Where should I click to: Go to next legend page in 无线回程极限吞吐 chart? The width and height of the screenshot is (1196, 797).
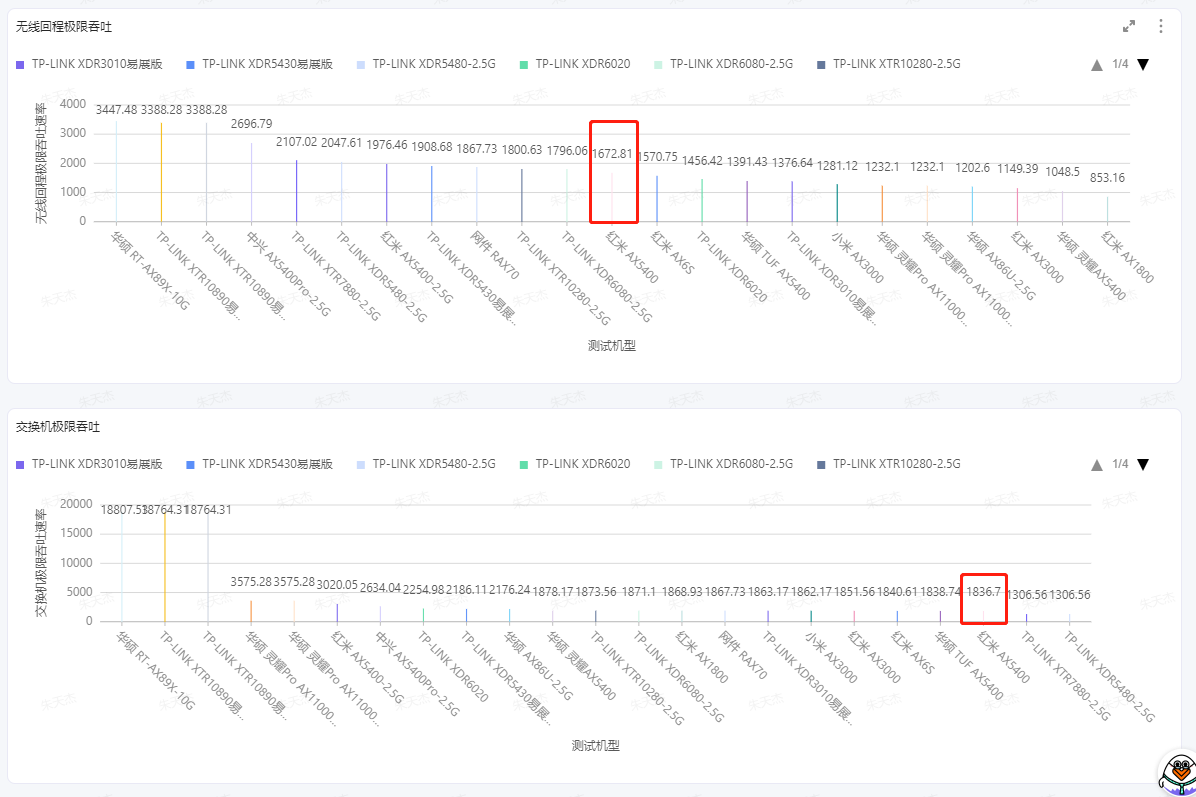[1143, 65]
